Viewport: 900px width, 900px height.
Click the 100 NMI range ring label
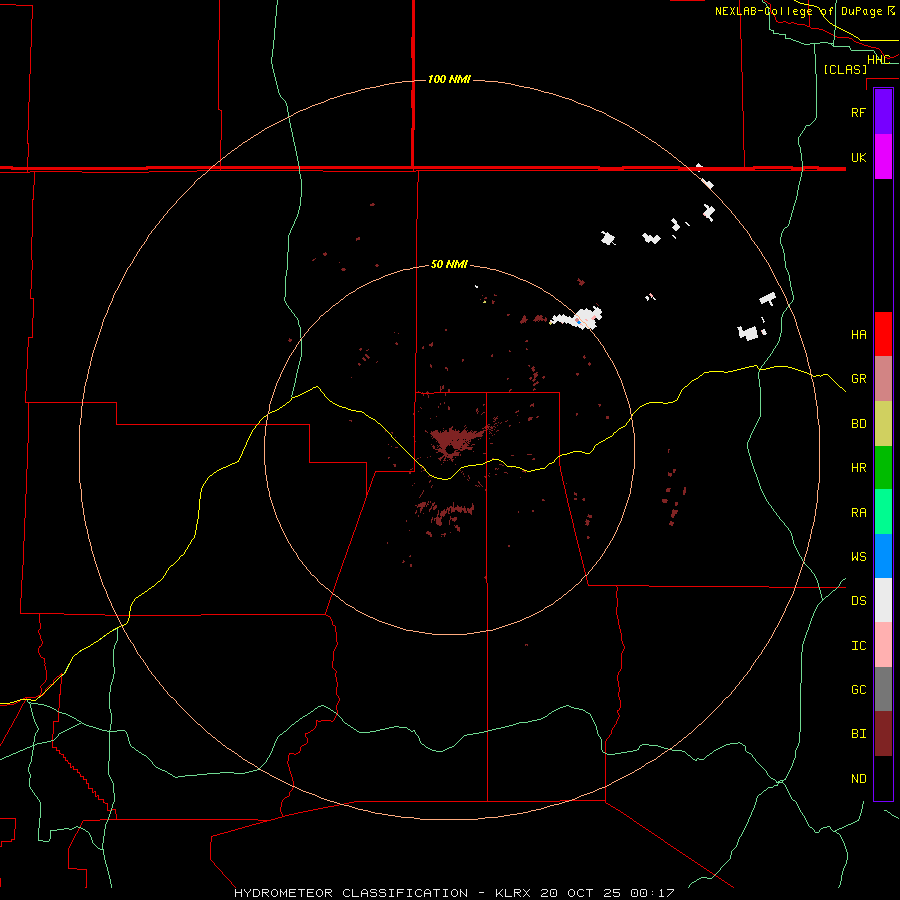[x=449, y=79]
